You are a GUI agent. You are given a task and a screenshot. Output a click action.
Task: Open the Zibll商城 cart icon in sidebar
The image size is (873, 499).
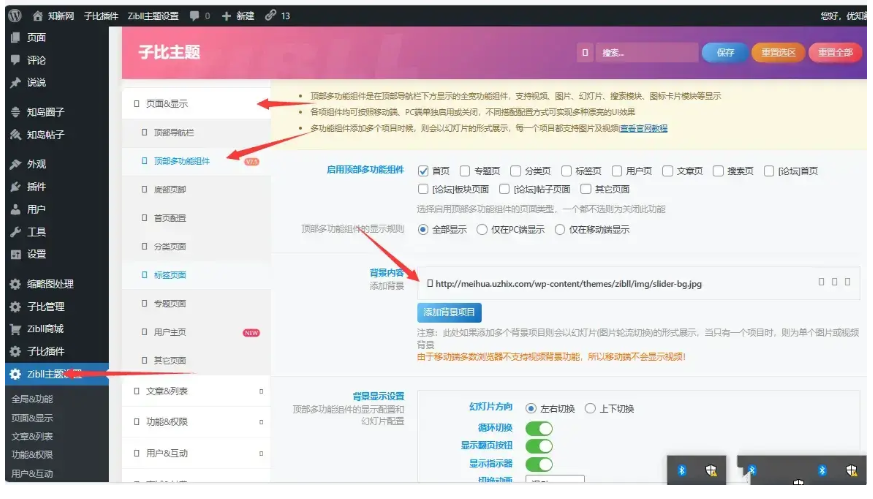click(15, 329)
